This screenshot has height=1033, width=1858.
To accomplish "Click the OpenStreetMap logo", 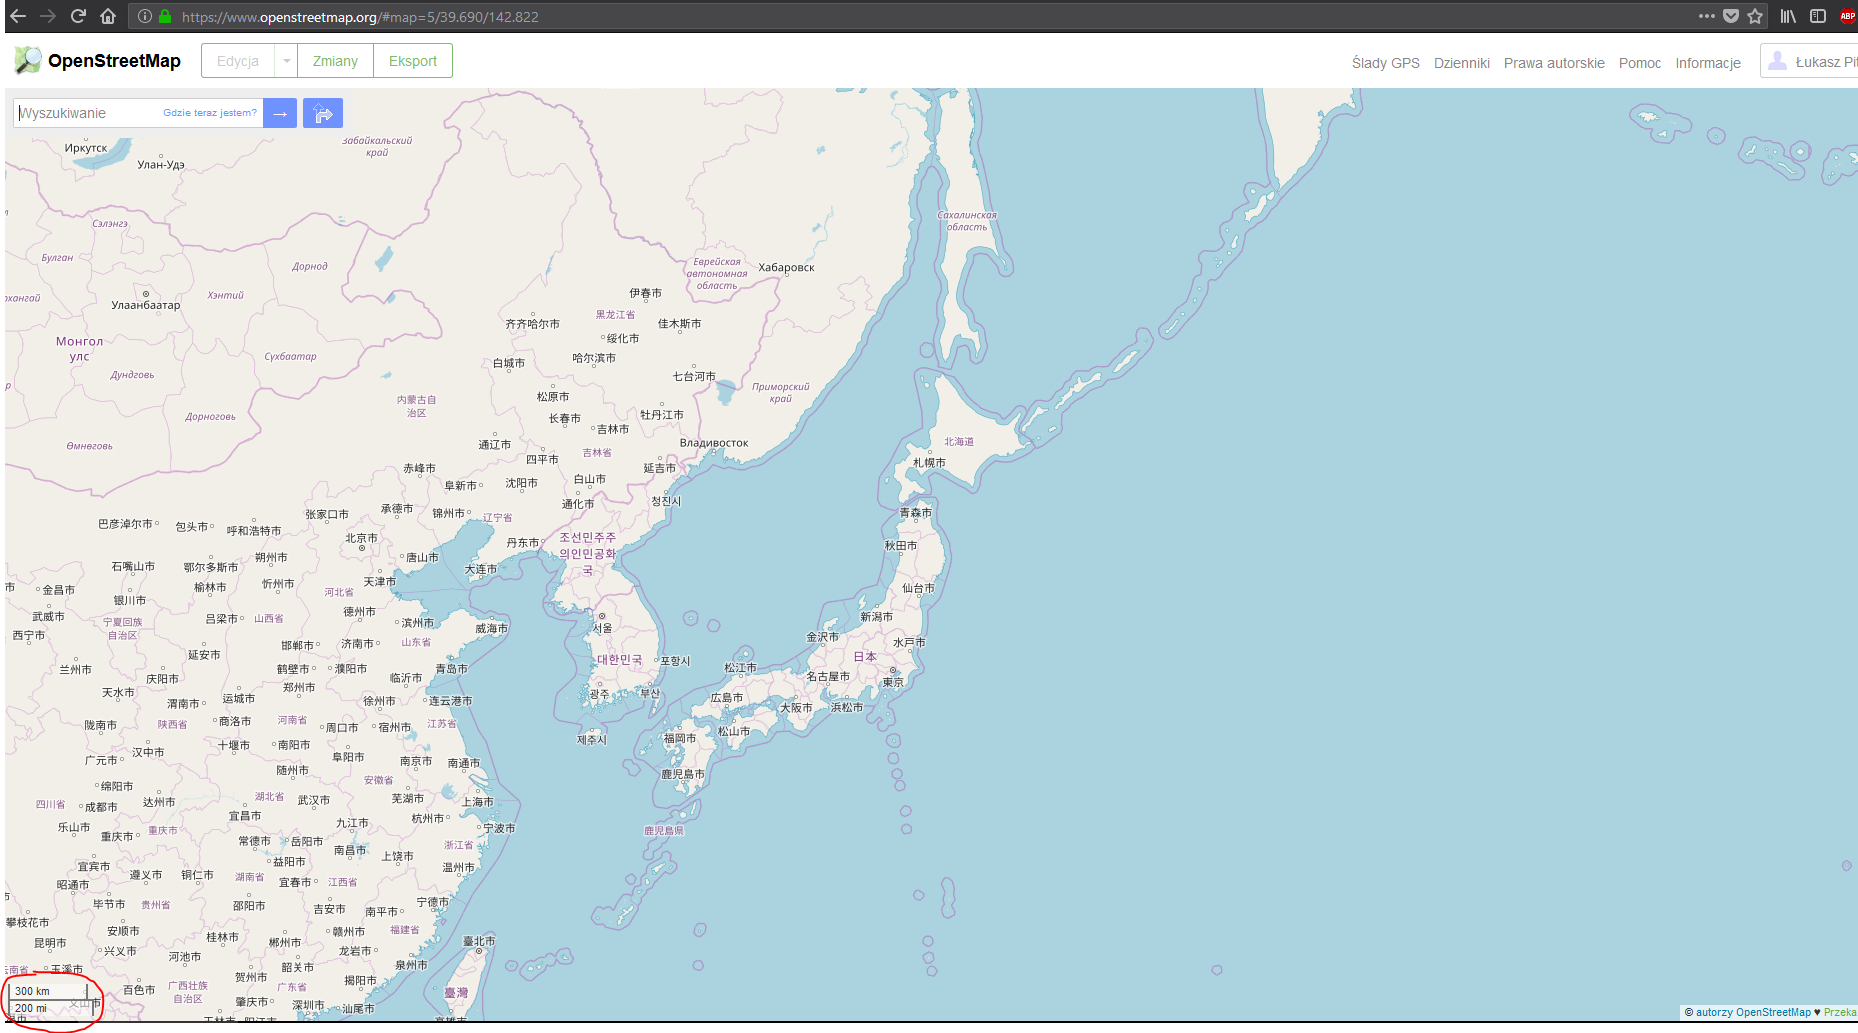I will 27,60.
